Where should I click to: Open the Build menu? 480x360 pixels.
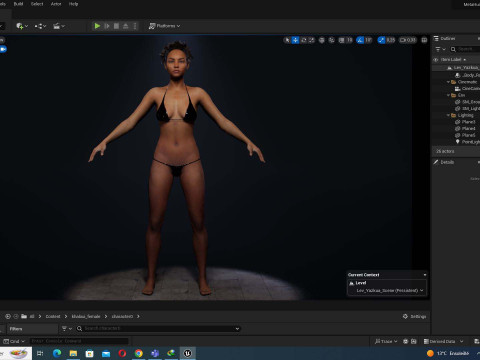pos(18,4)
